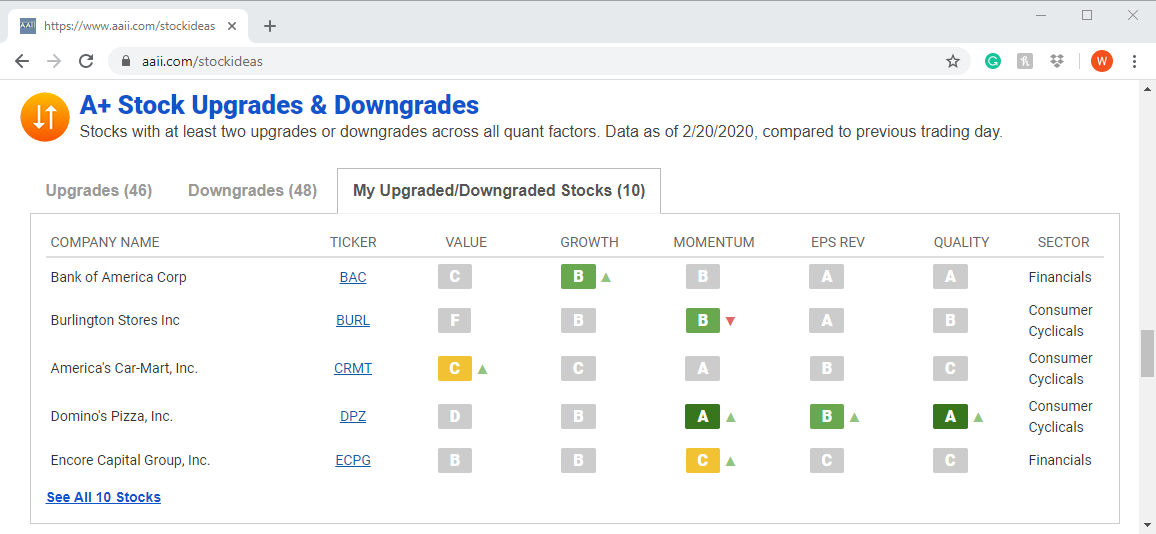Screen dimensions: 1156x534
Task: Click the EPS REV column header
Action: point(838,242)
